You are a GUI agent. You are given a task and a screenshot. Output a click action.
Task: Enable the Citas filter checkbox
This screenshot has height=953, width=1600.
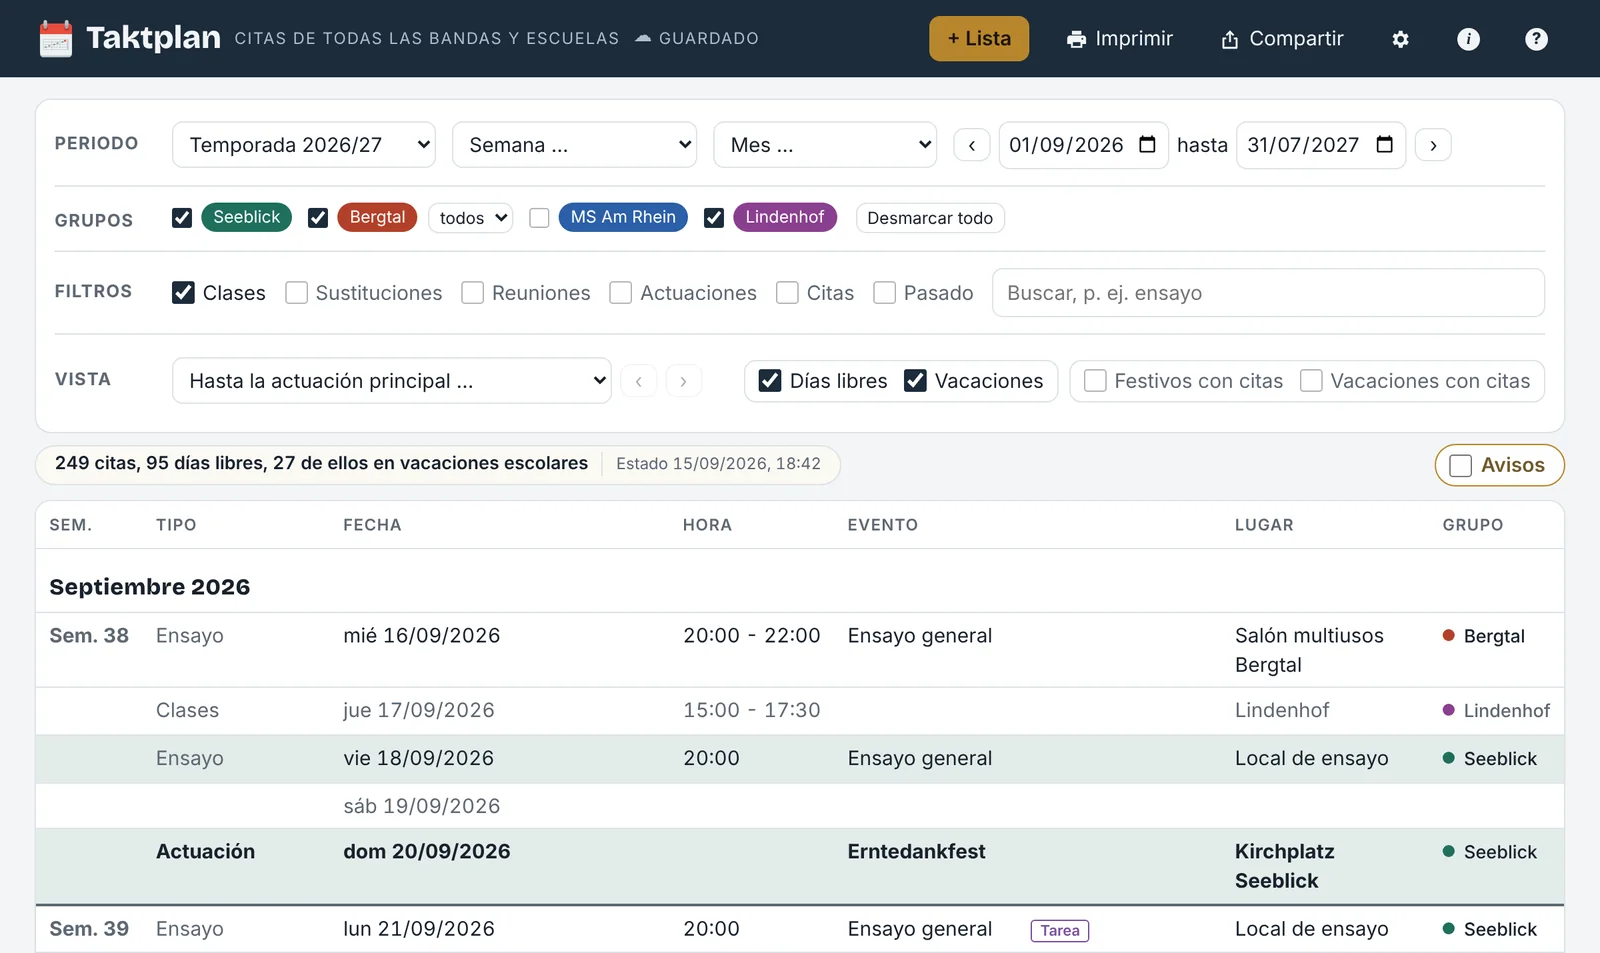tap(787, 293)
